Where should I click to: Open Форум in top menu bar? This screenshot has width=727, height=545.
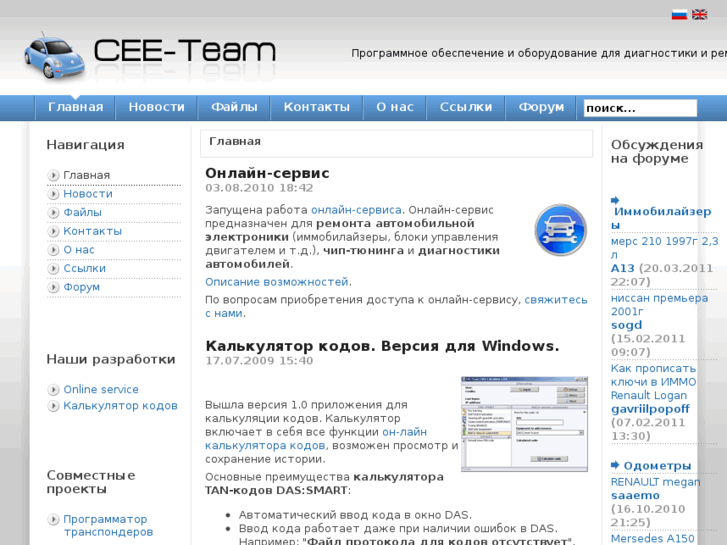click(x=541, y=107)
